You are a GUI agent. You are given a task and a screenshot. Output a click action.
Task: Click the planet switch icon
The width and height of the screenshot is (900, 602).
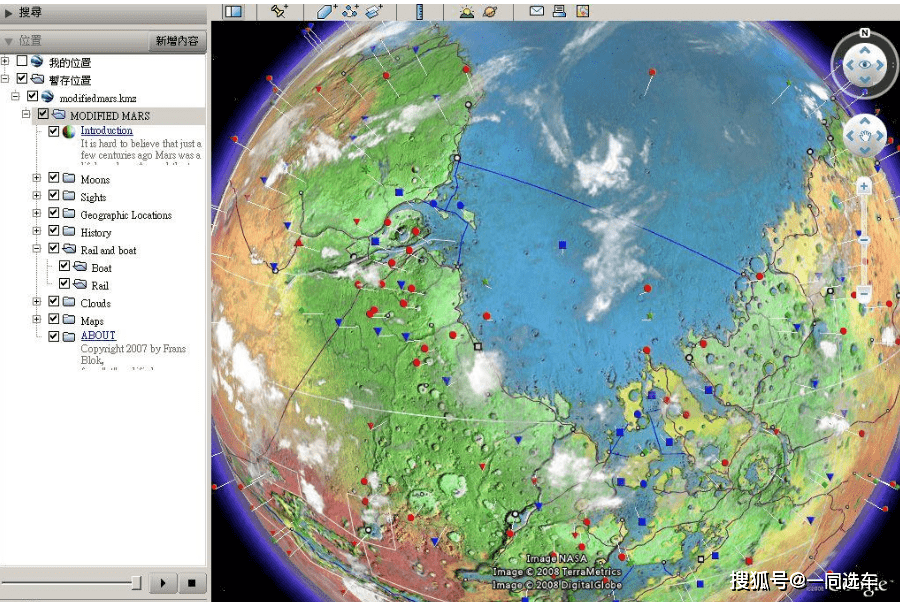490,11
